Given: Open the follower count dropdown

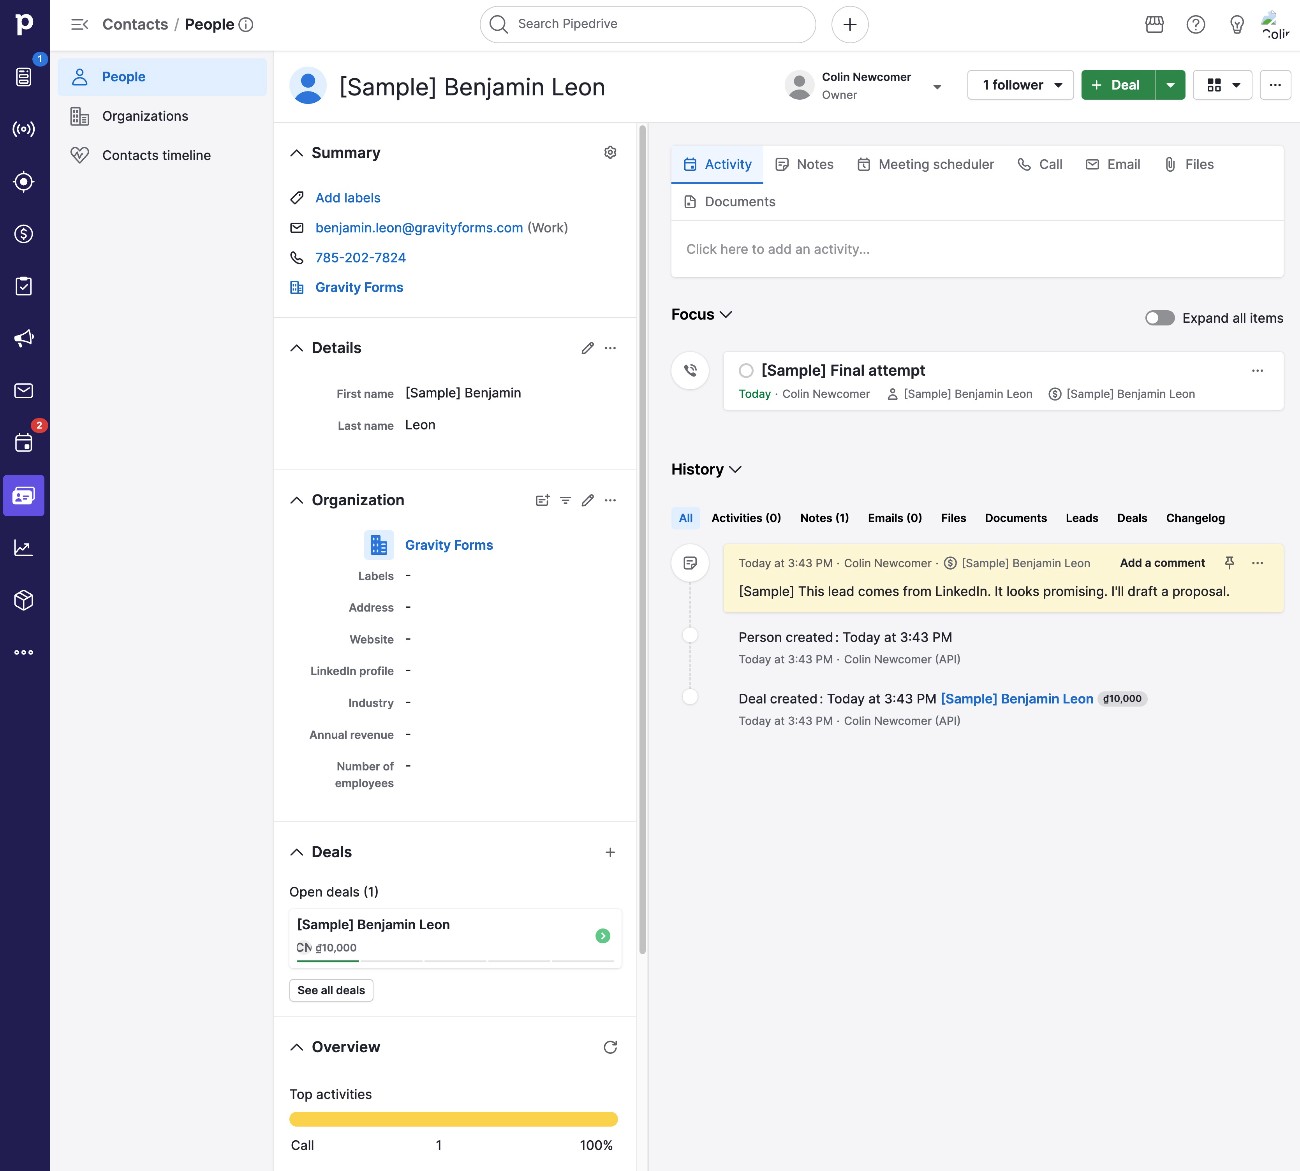Looking at the screenshot, I should point(1019,85).
